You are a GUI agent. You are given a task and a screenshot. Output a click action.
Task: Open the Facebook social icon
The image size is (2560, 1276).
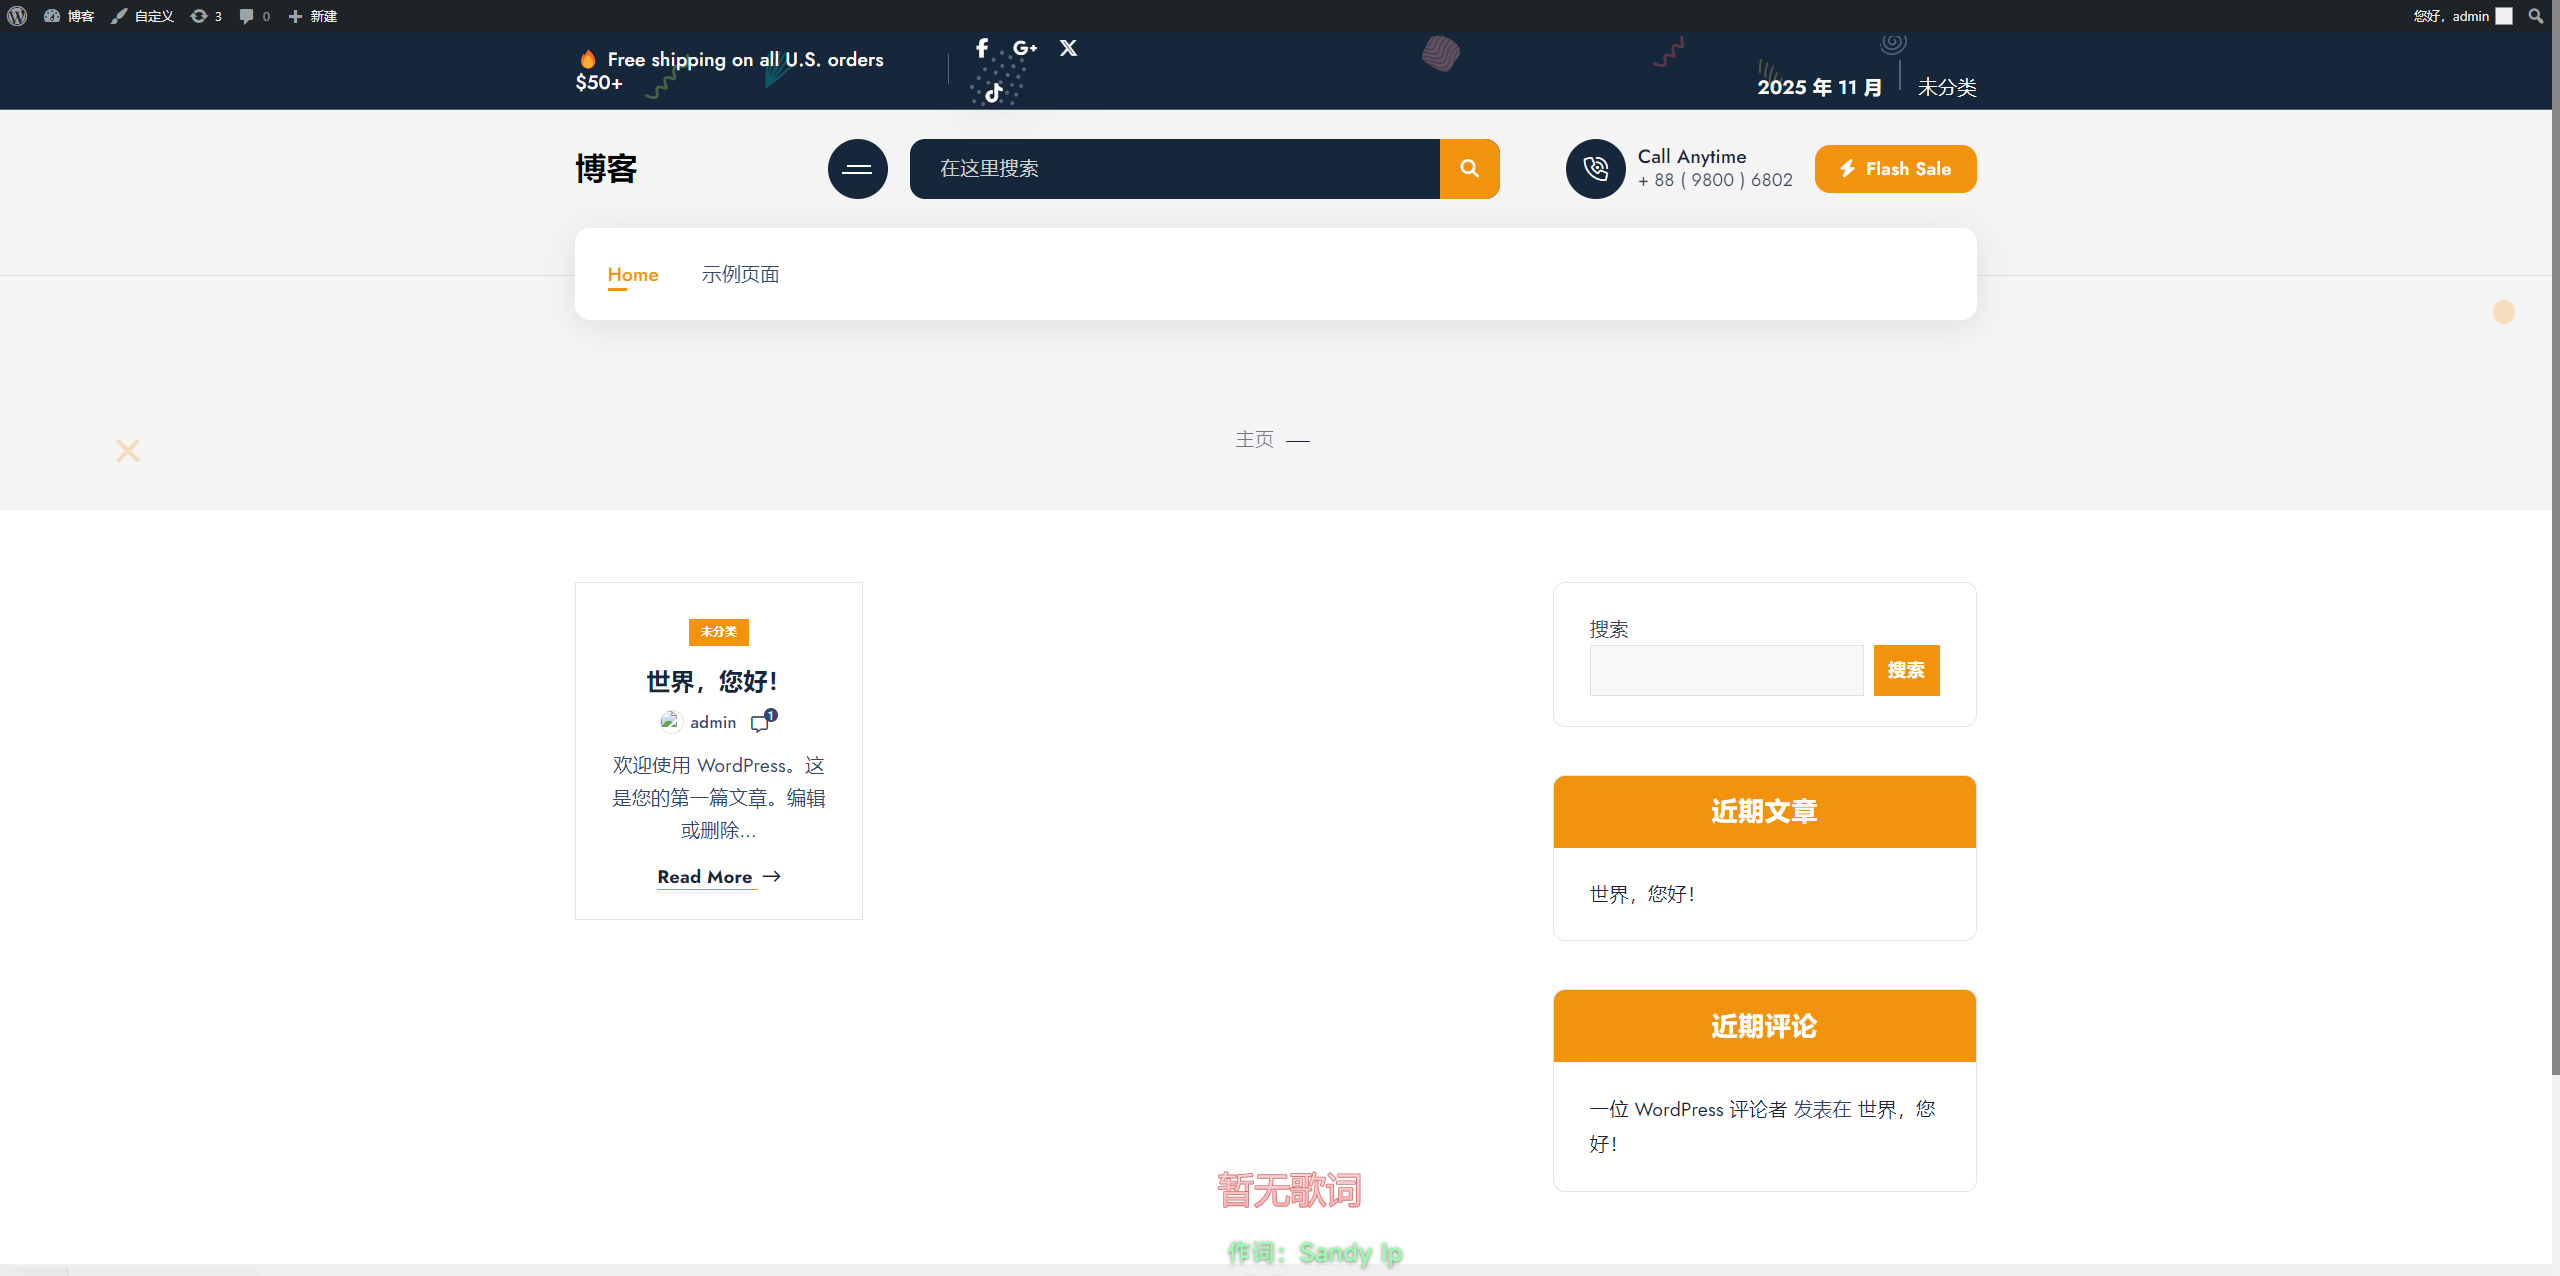click(982, 48)
